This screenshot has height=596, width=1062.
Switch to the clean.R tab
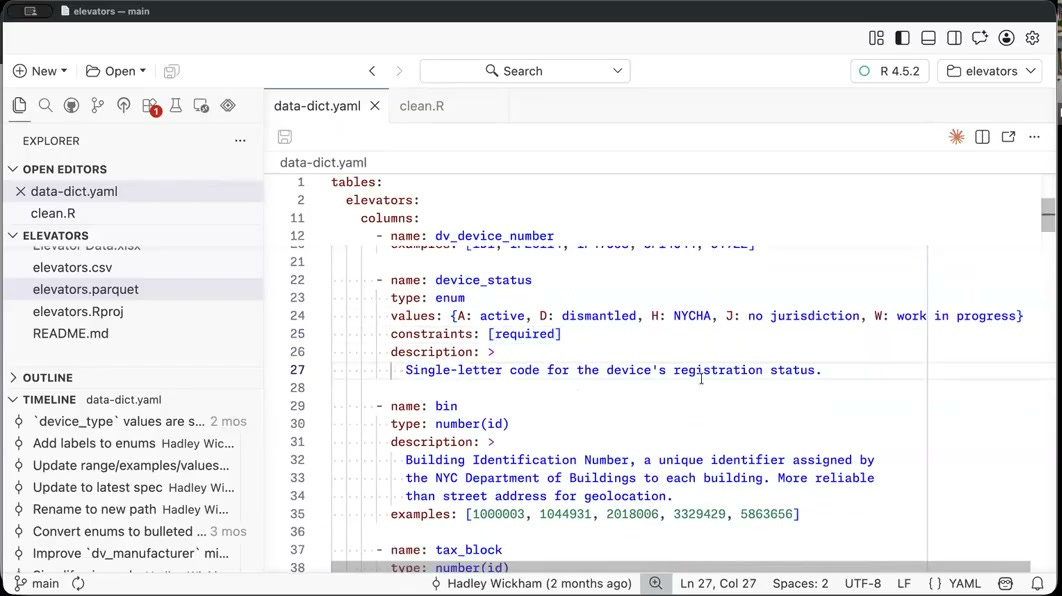pos(421,106)
